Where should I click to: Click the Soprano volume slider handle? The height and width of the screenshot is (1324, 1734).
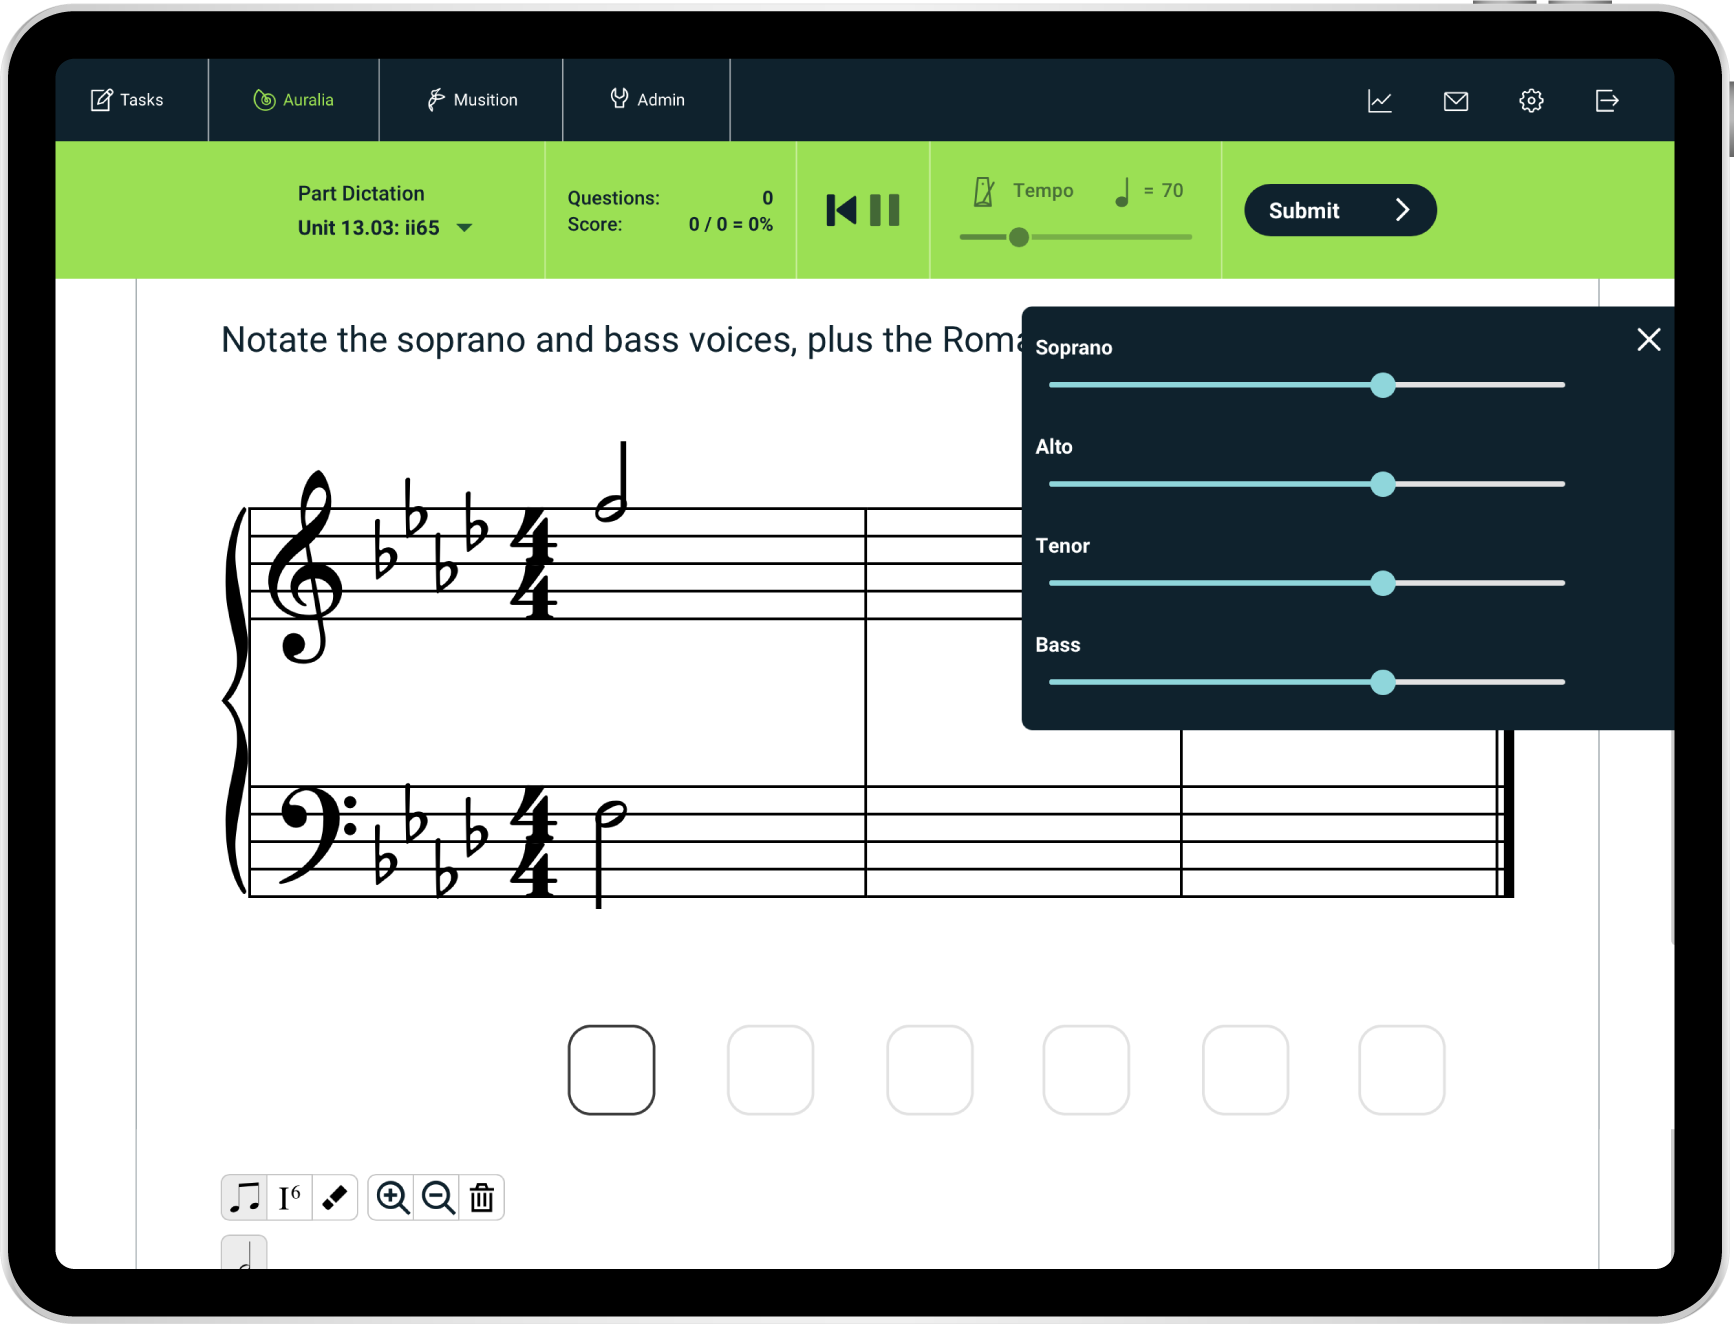tap(1382, 385)
